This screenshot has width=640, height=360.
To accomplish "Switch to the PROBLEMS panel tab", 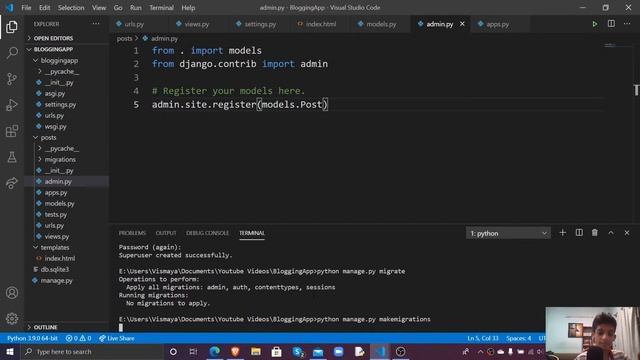I will click(x=132, y=233).
